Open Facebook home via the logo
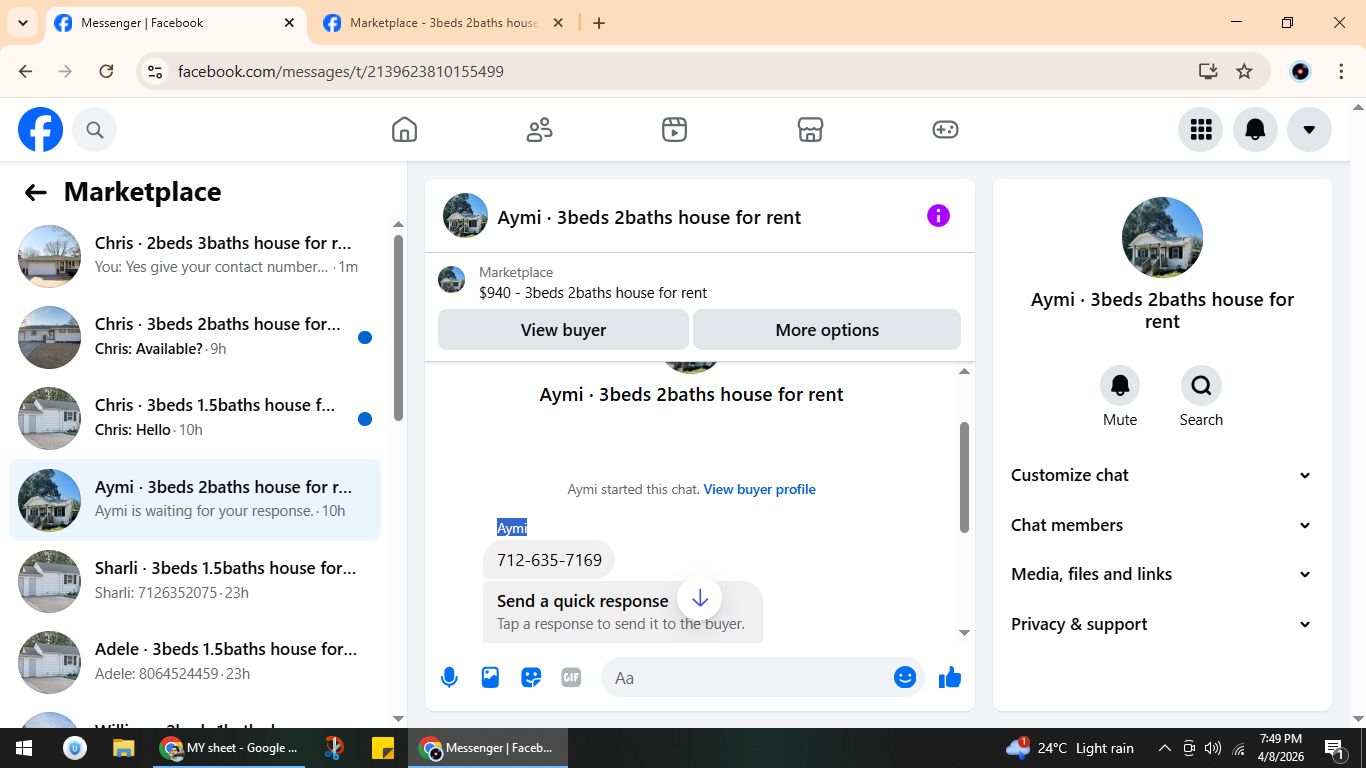The height and width of the screenshot is (768, 1366). [41, 130]
